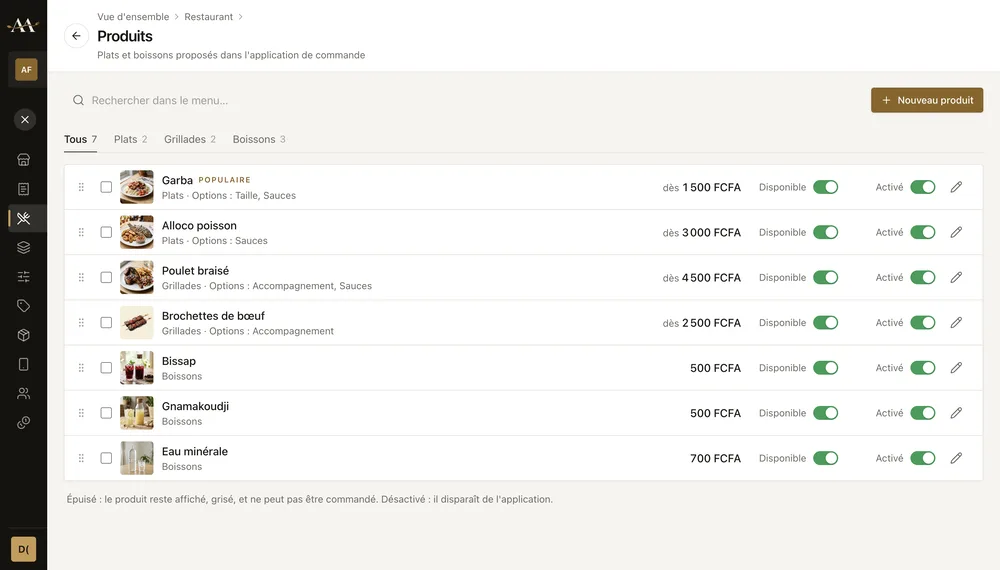
Task: Click the drag handle of Eau minérale row
Action: click(x=81, y=458)
